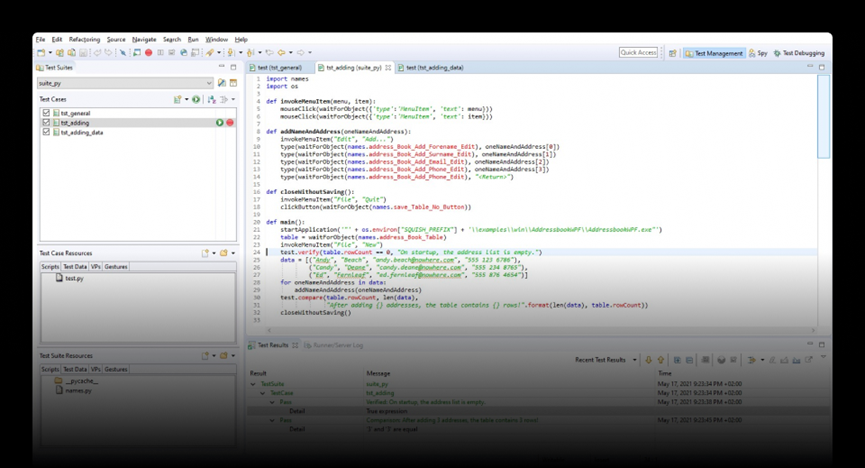
Task: Click the pencil search tool icon in toolbar
Action: pyautogui.click(x=210, y=53)
